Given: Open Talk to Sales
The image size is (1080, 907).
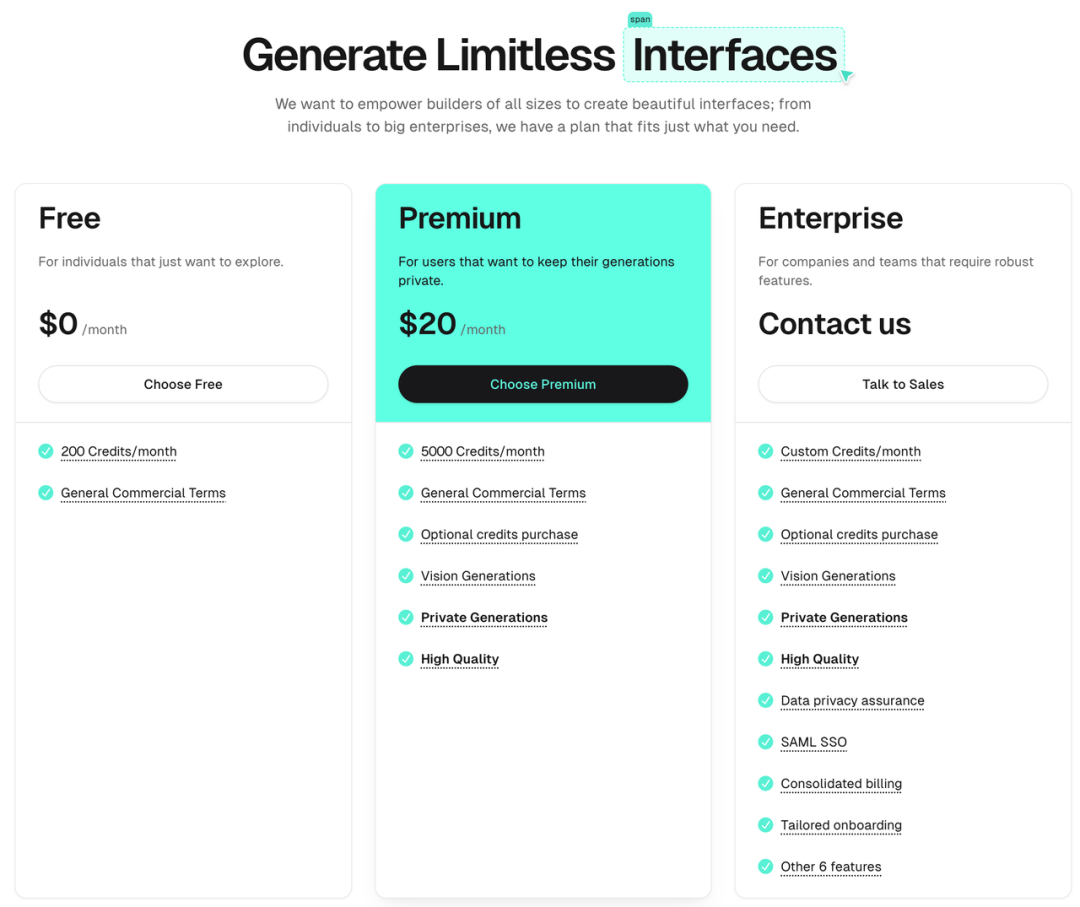Looking at the screenshot, I should click(903, 384).
